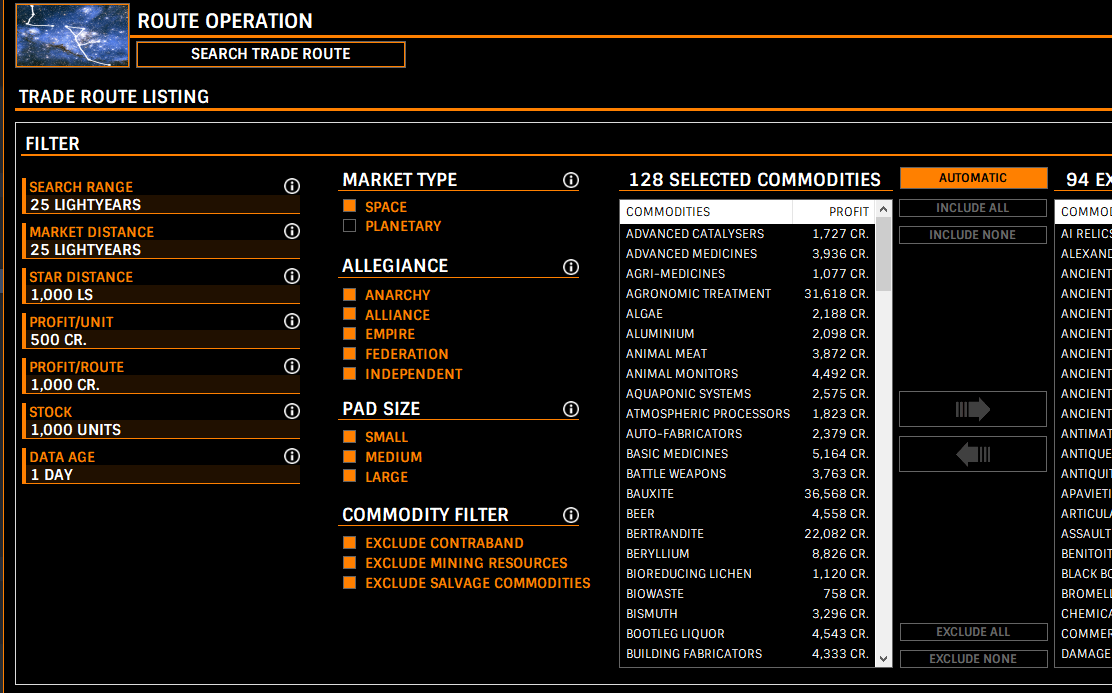
Task: Open the Allegiance info icon
Action: tap(571, 267)
